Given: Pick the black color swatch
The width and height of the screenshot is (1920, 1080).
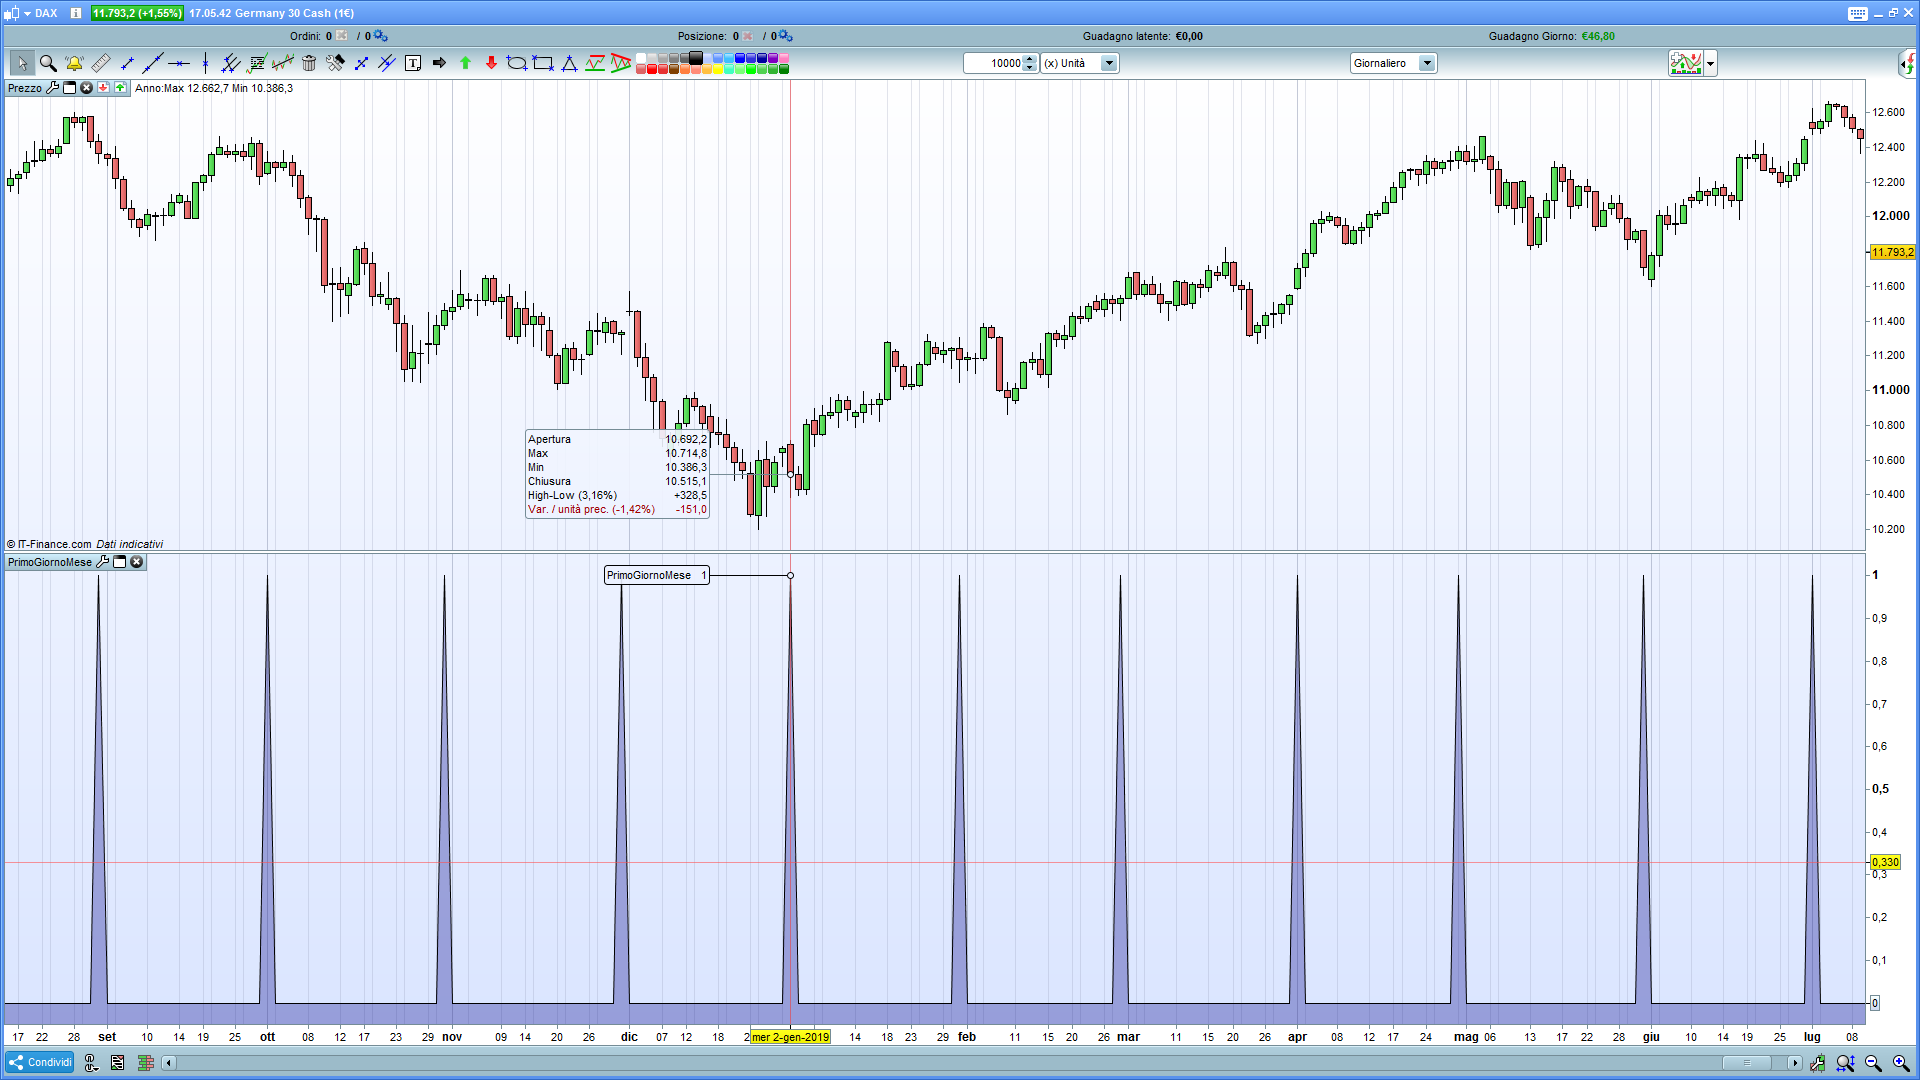Looking at the screenshot, I should (x=696, y=58).
